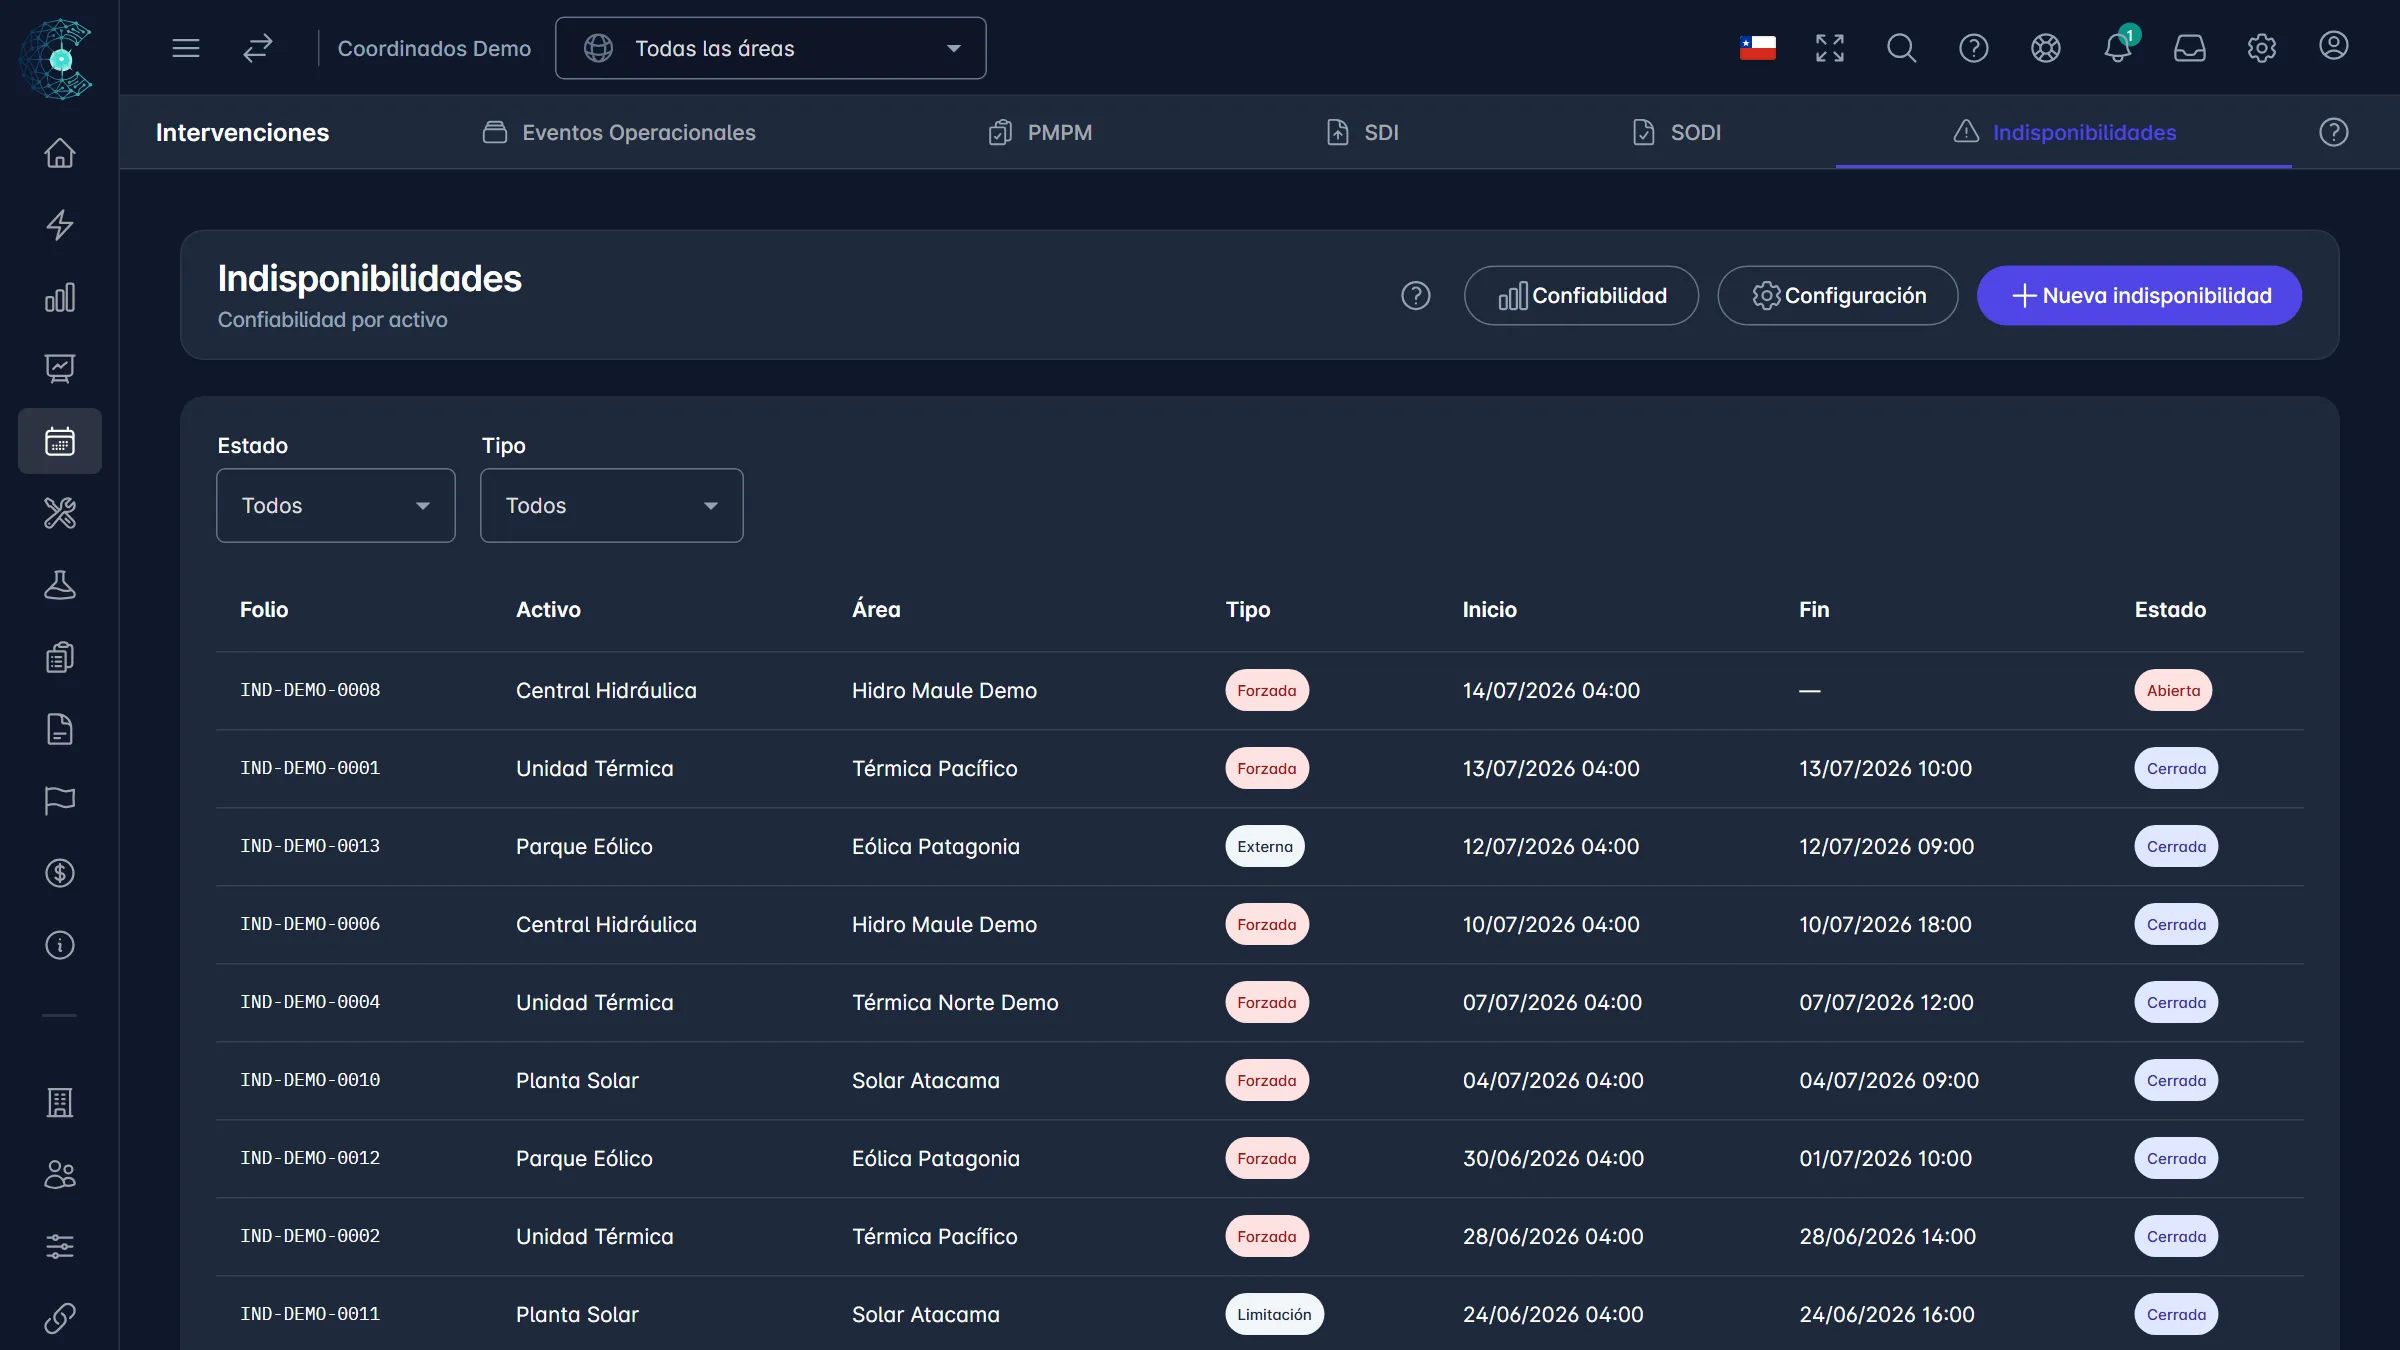Open the lightning bolt sidebar icon

[x=60, y=225]
